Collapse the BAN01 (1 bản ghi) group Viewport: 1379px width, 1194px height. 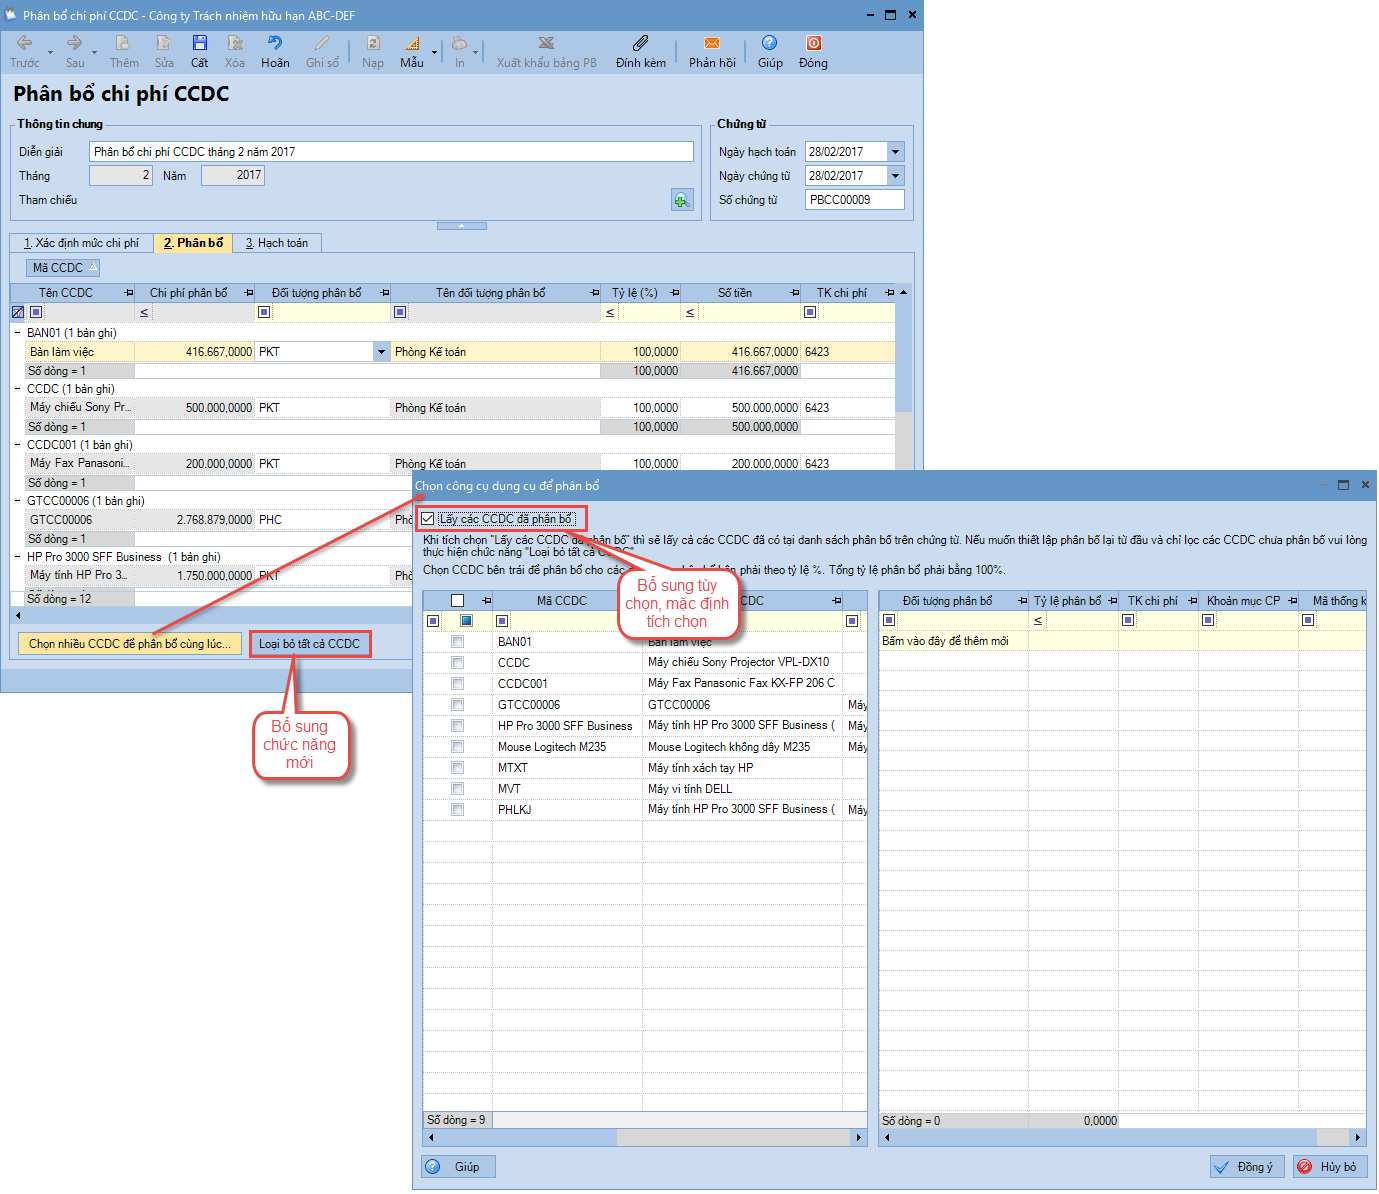18,333
